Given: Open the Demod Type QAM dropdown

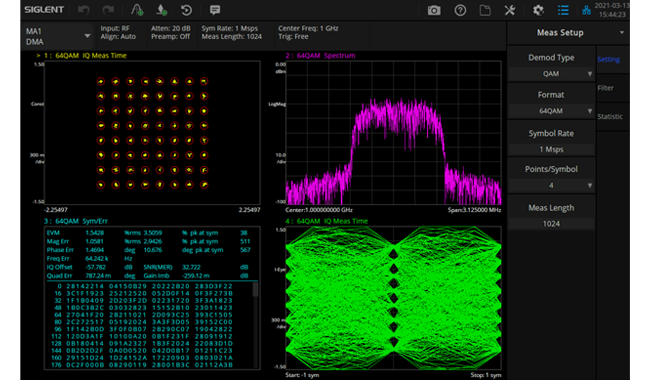Looking at the screenshot, I should click(551, 74).
